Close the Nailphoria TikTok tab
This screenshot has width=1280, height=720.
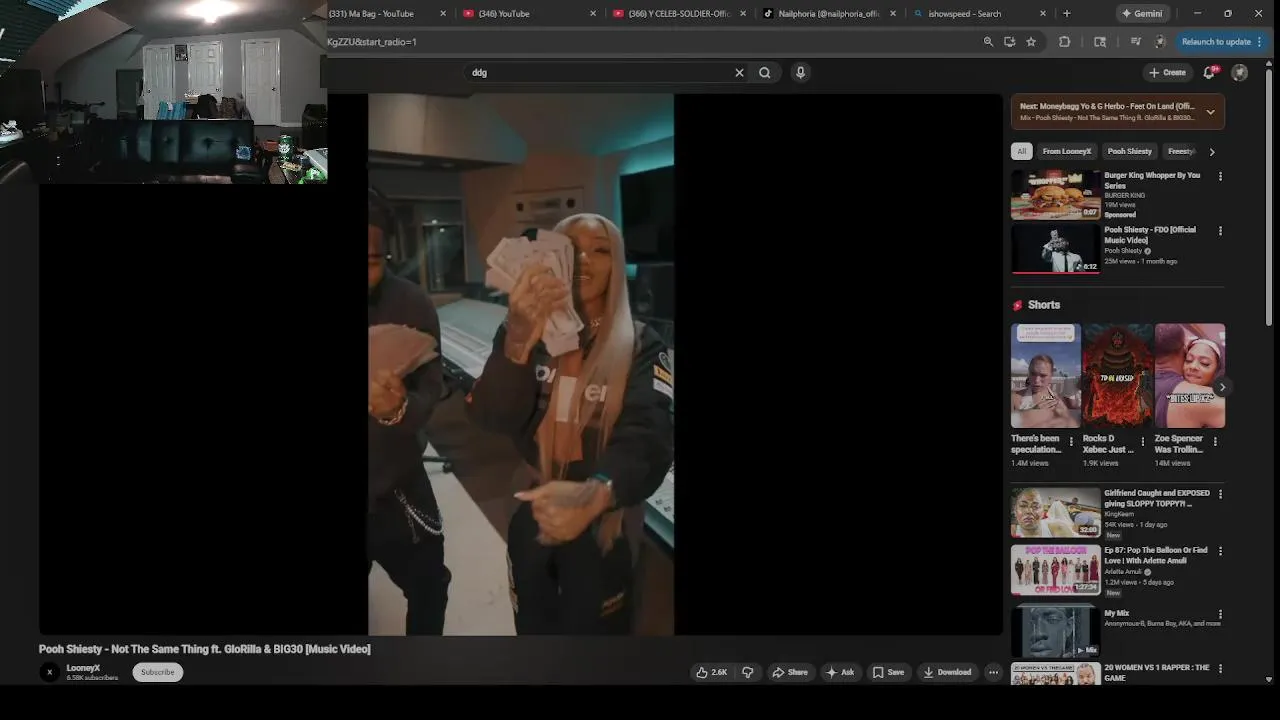pos(893,13)
